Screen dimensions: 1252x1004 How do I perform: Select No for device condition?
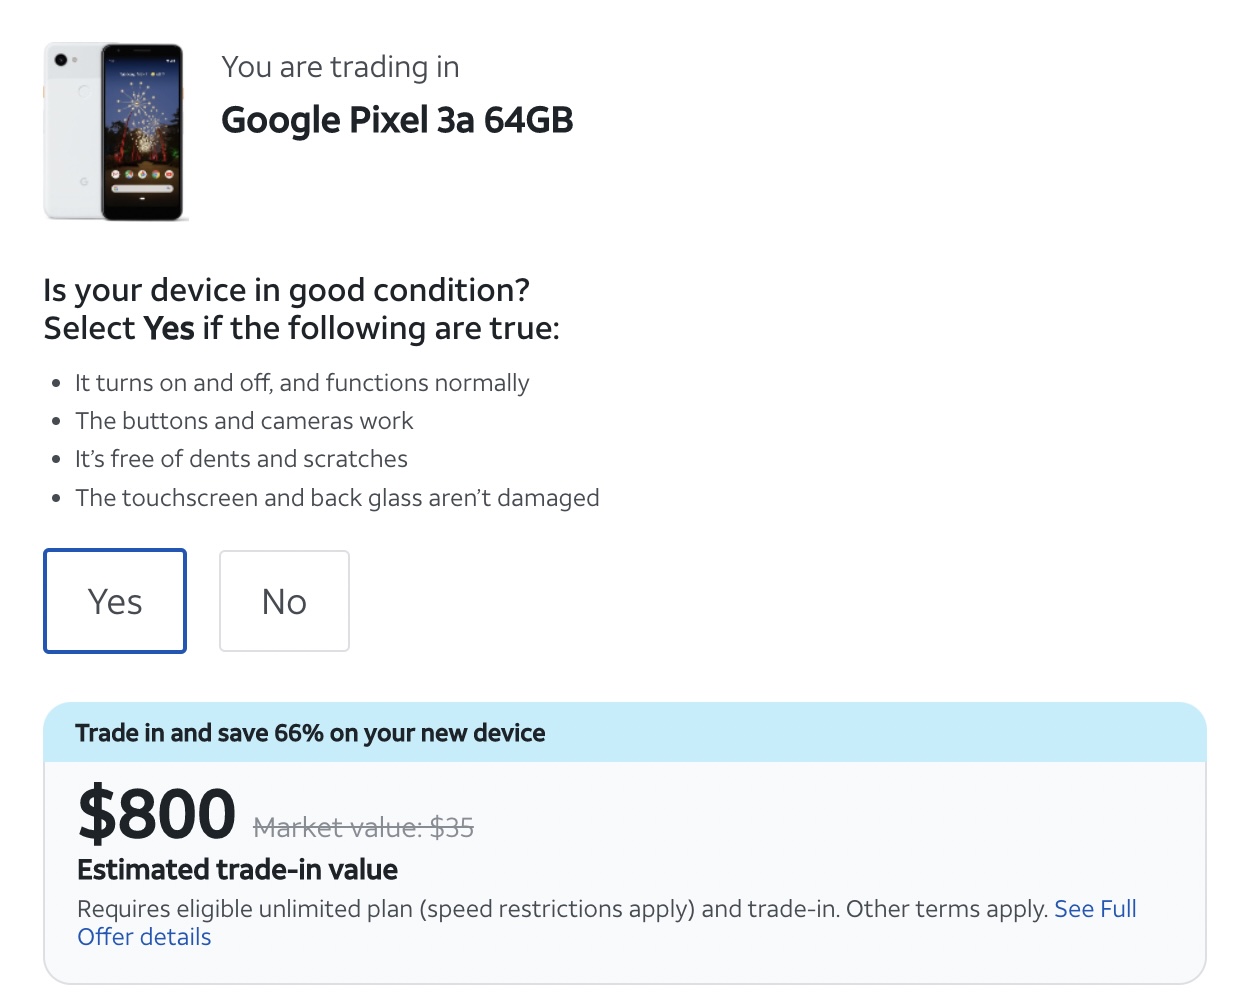[284, 601]
